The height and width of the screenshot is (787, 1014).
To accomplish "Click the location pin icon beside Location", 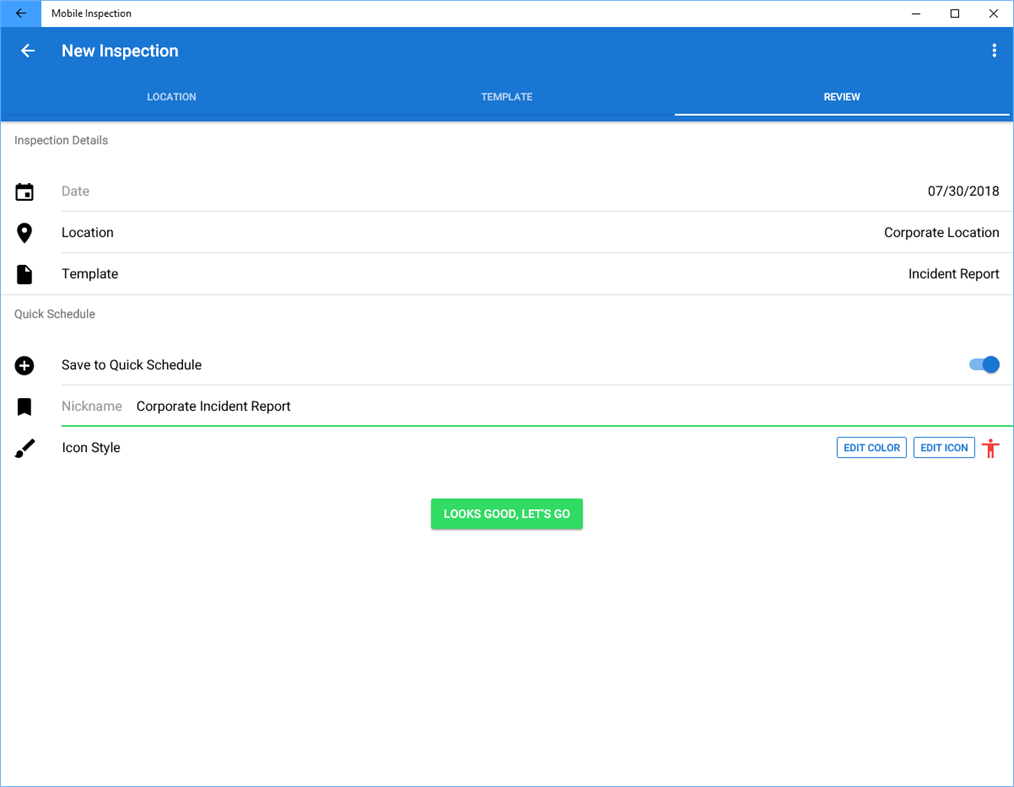I will [24, 232].
